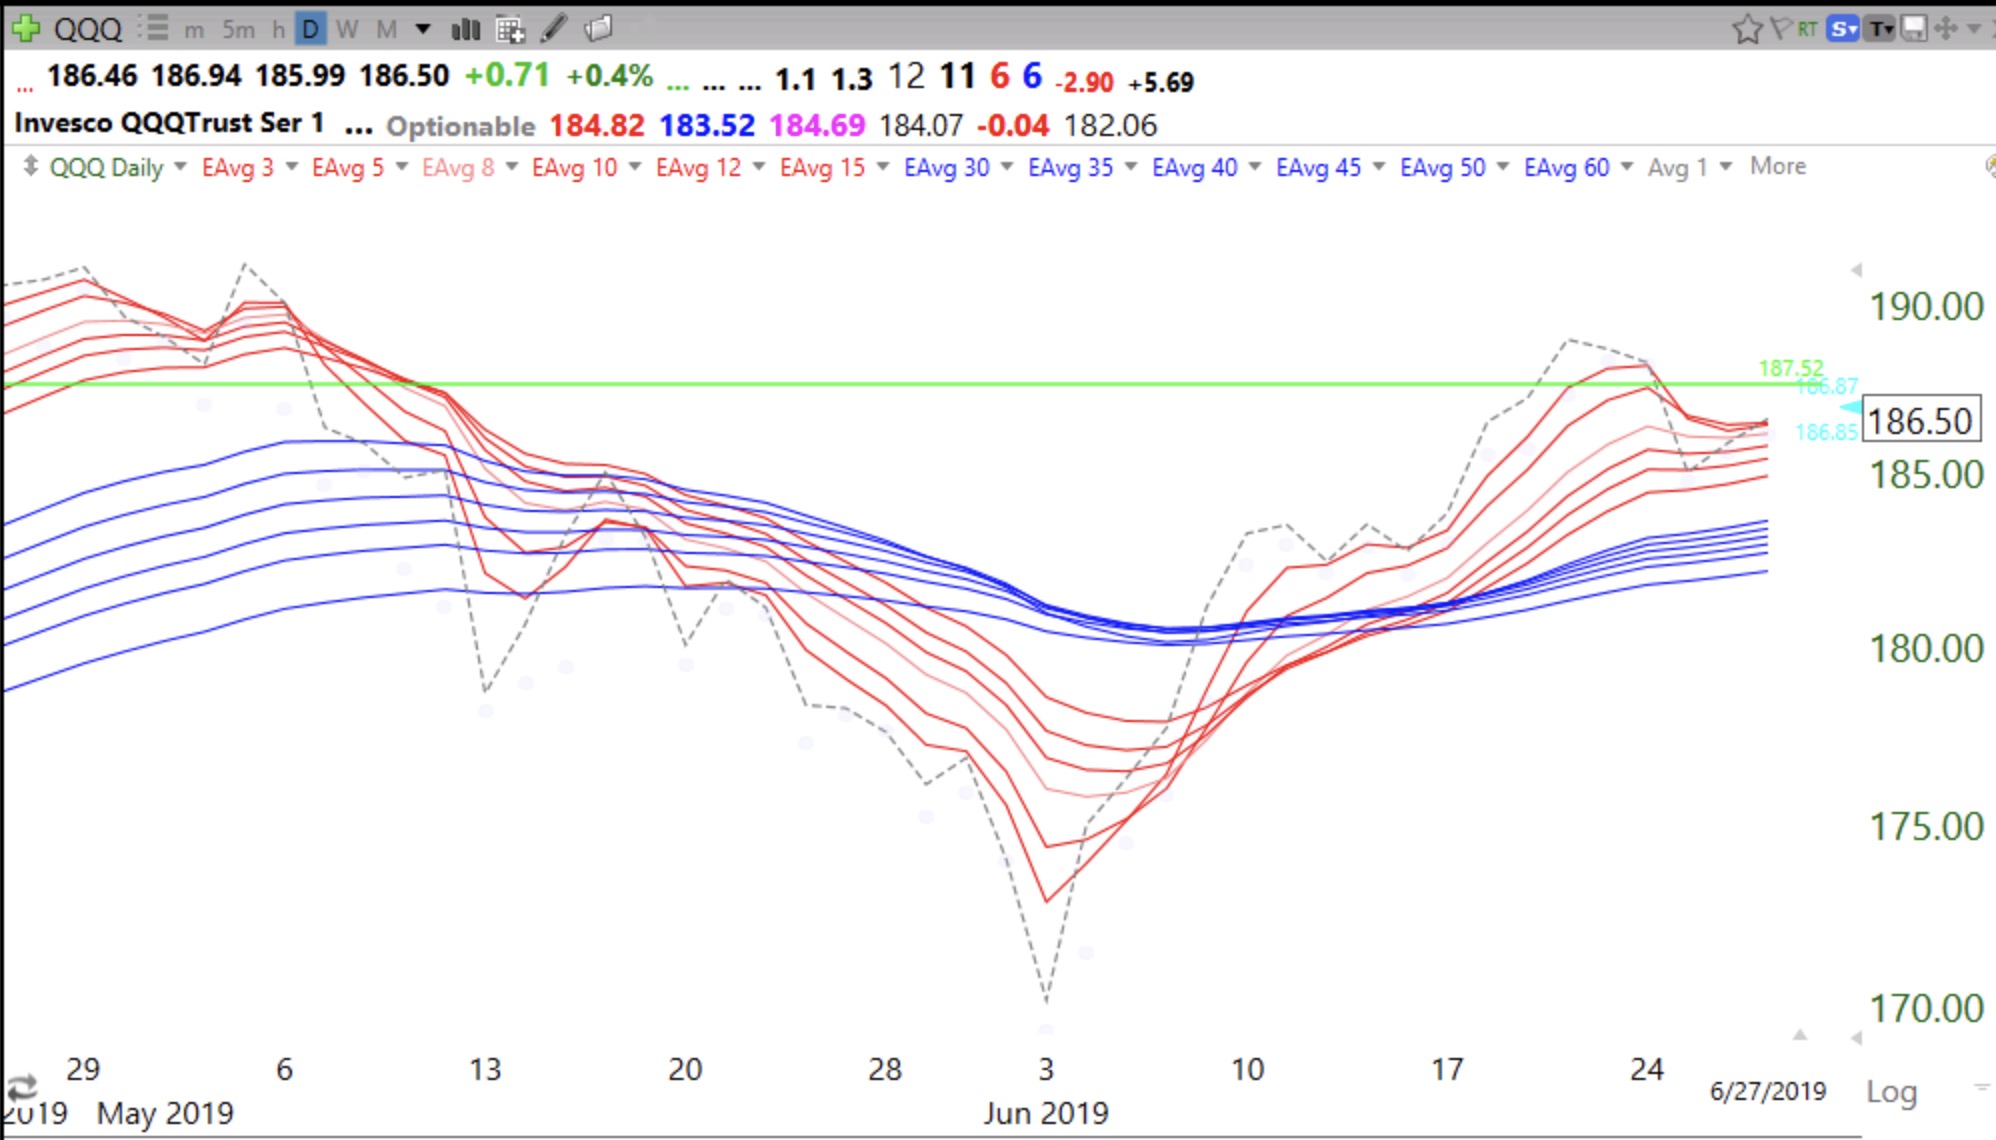Open the chart template folder icon

[598, 29]
